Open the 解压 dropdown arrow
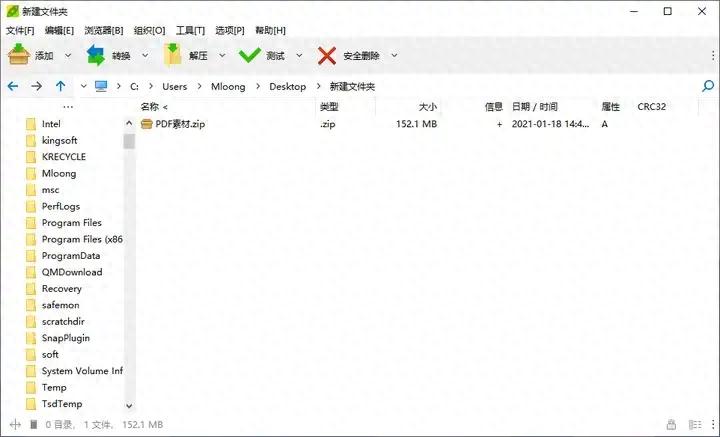The width and height of the screenshot is (720, 437). [x=222, y=56]
